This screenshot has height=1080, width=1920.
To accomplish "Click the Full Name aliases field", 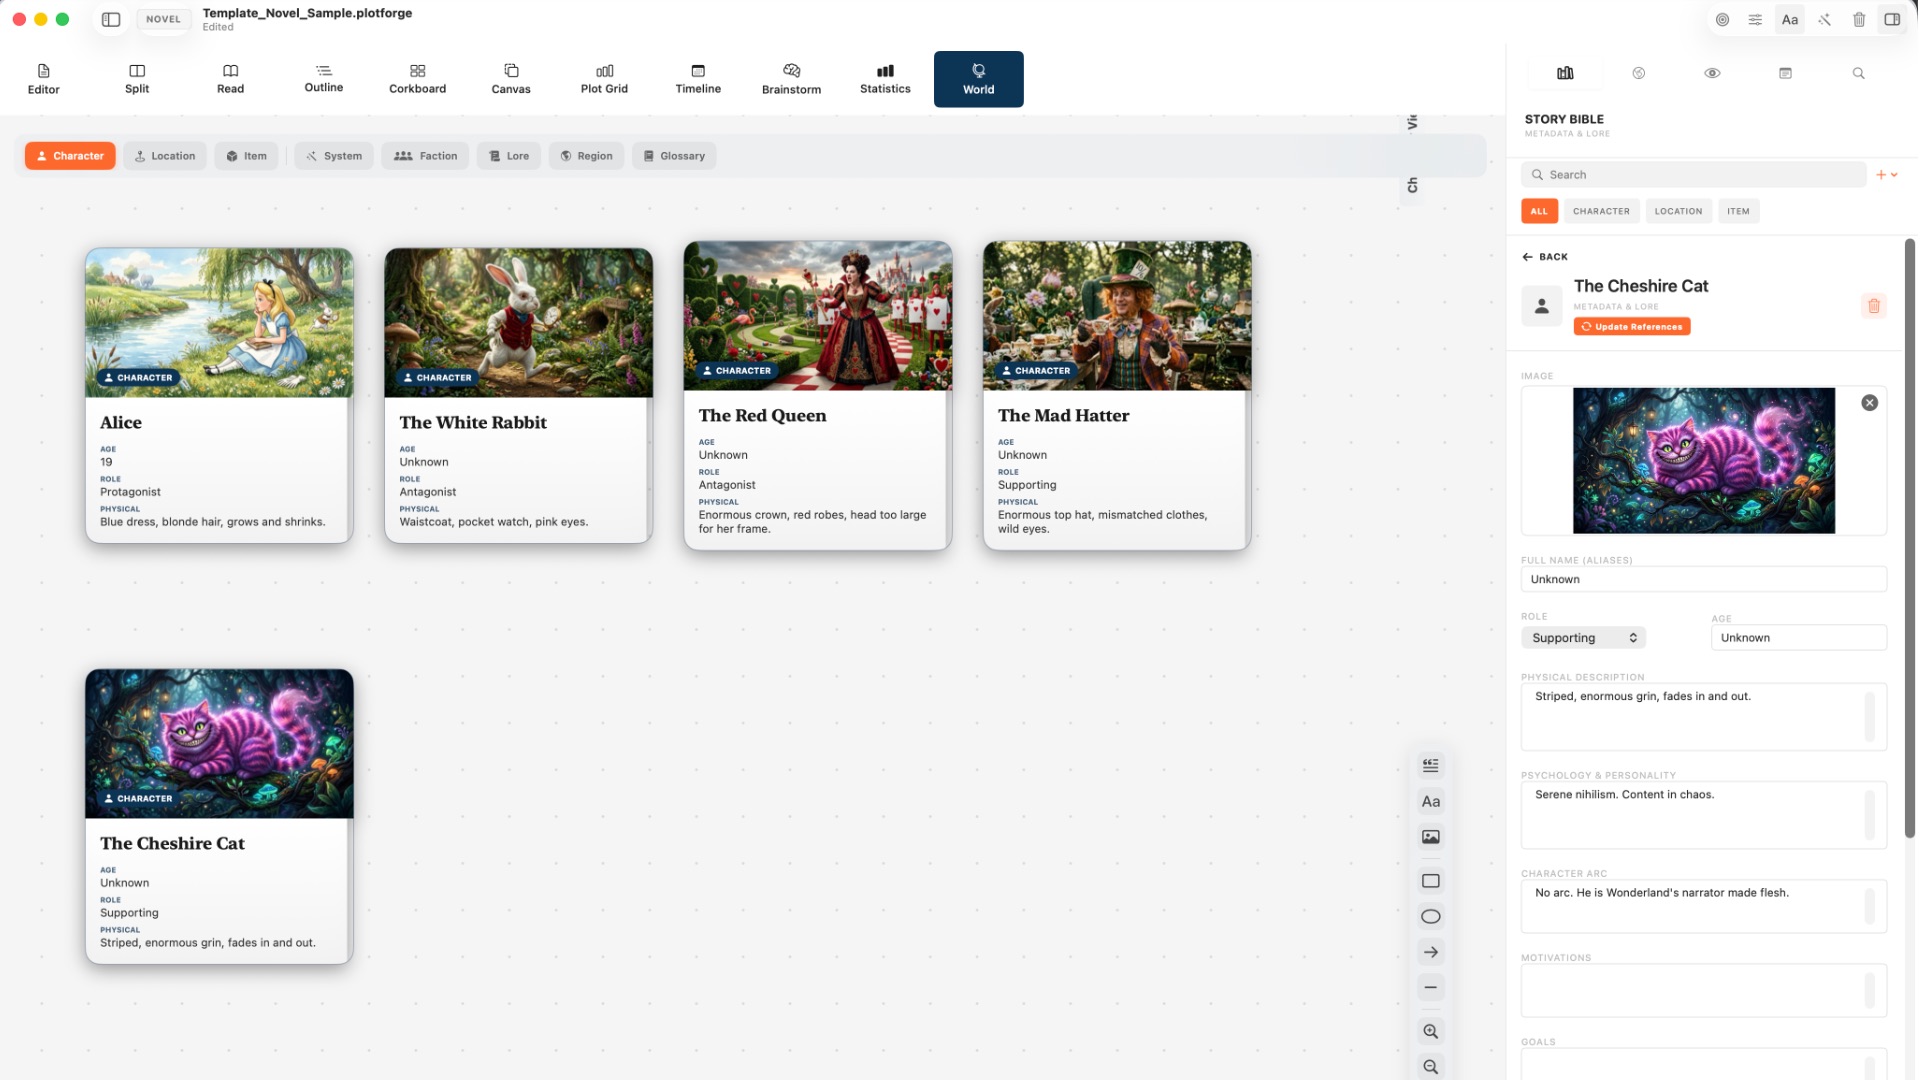I will tap(1703, 579).
